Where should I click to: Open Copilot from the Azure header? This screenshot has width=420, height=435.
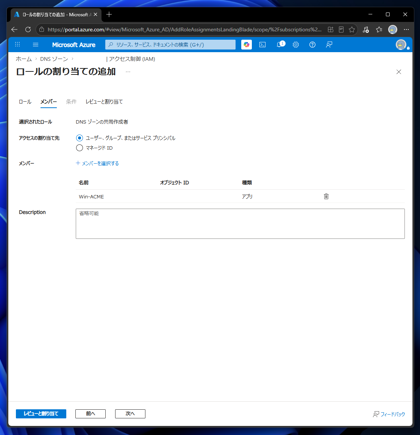(x=246, y=45)
